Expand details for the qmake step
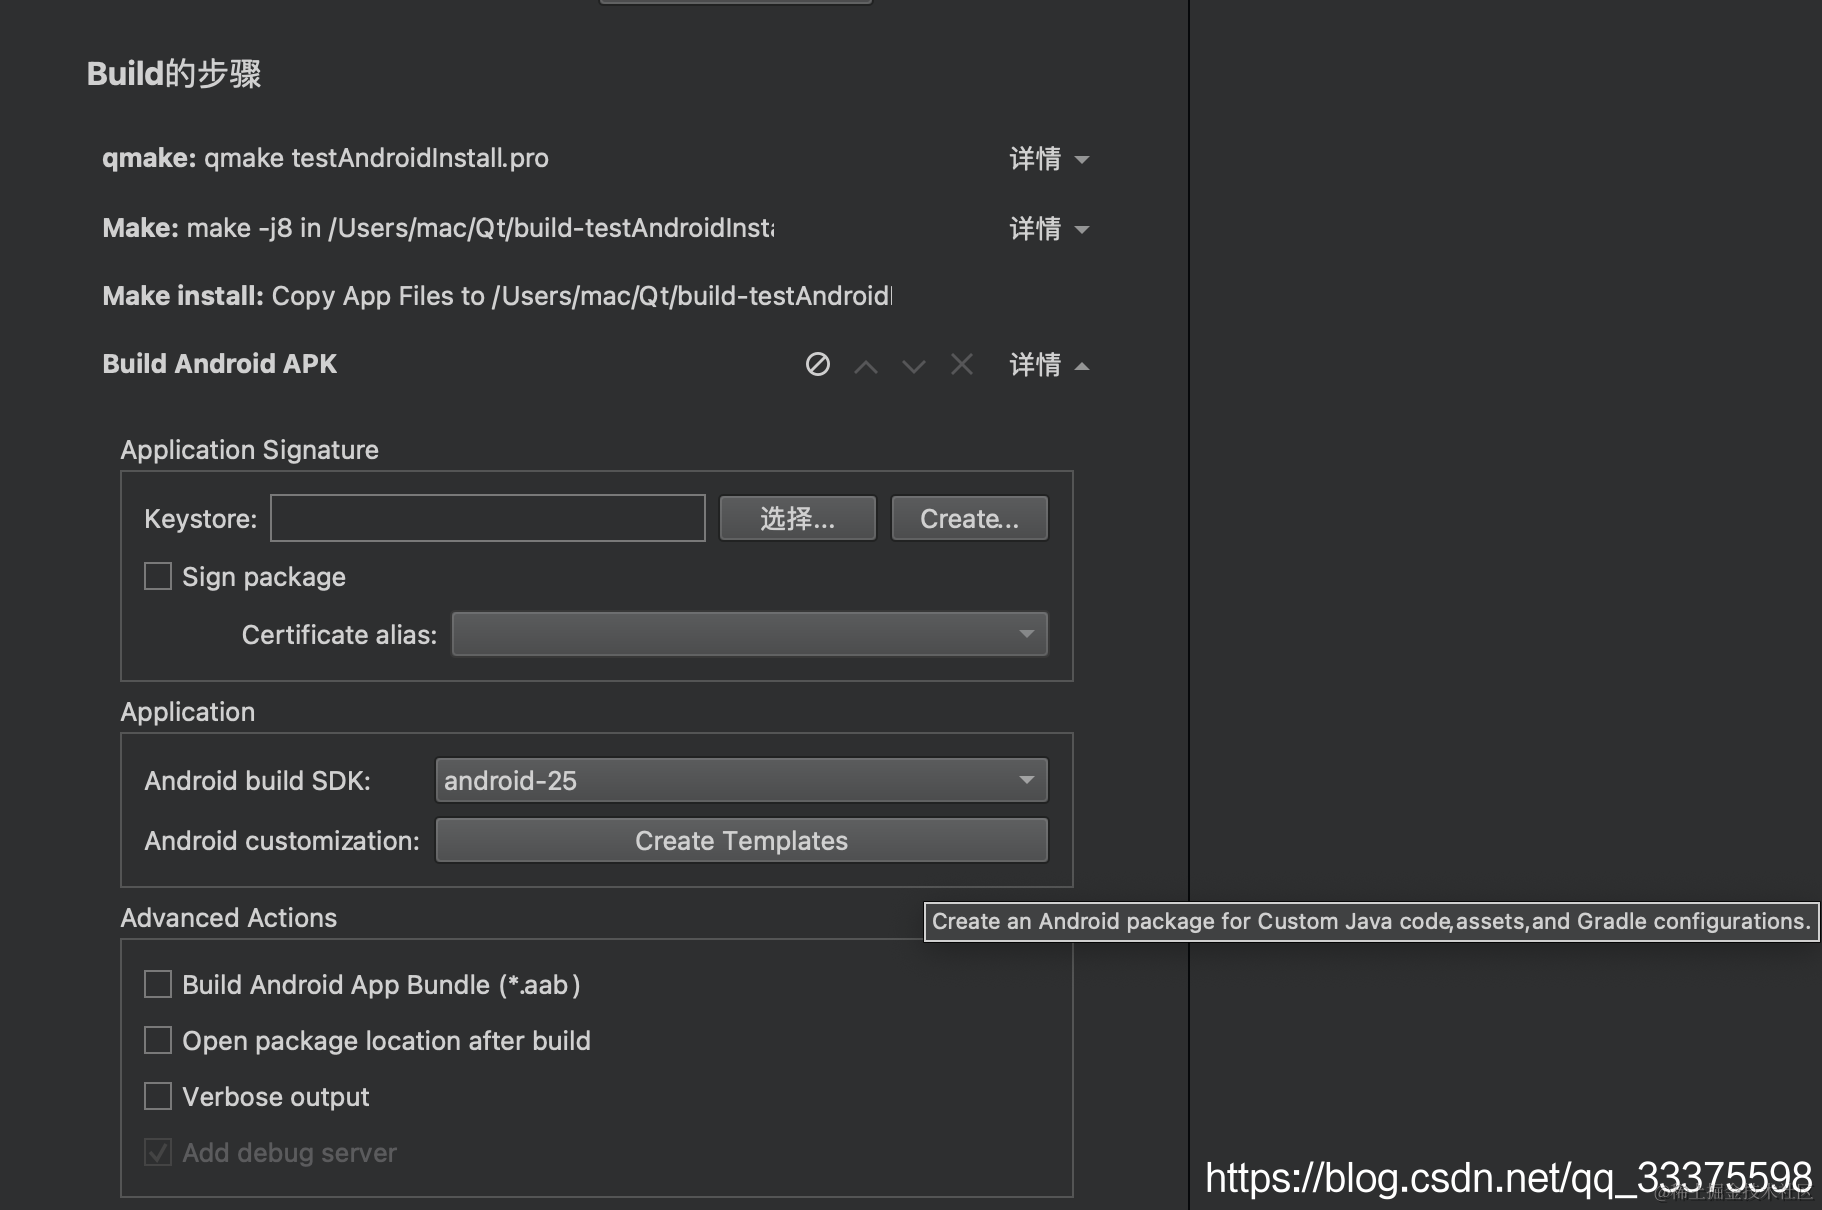This screenshot has width=1822, height=1210. coord(1049,159)
